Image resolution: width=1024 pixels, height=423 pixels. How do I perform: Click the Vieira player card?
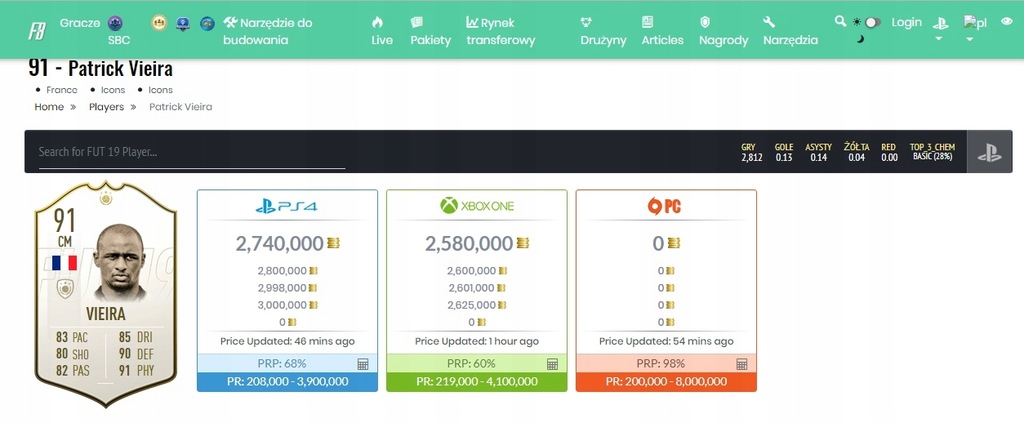tap(106, 292)
